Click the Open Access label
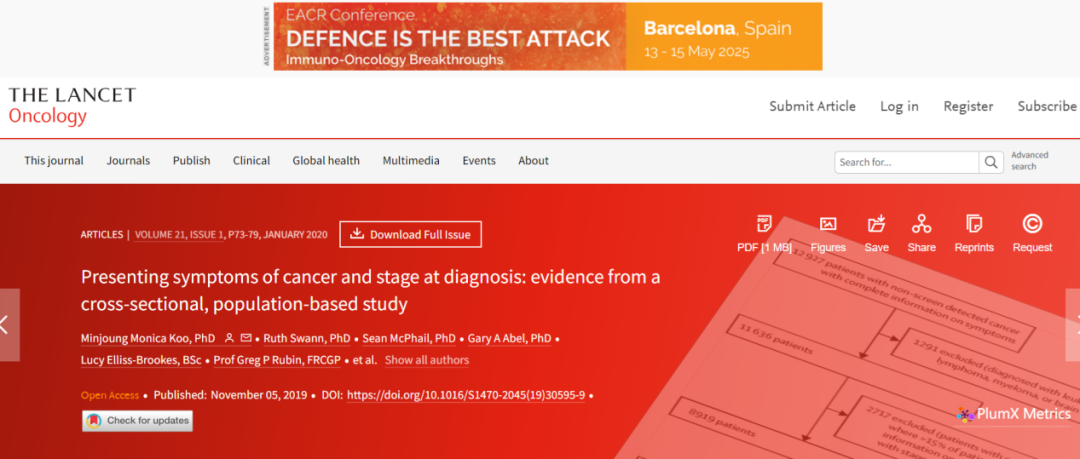This screenshot has width=1080, height=459. pyautogui.click(x=110, y=396)
